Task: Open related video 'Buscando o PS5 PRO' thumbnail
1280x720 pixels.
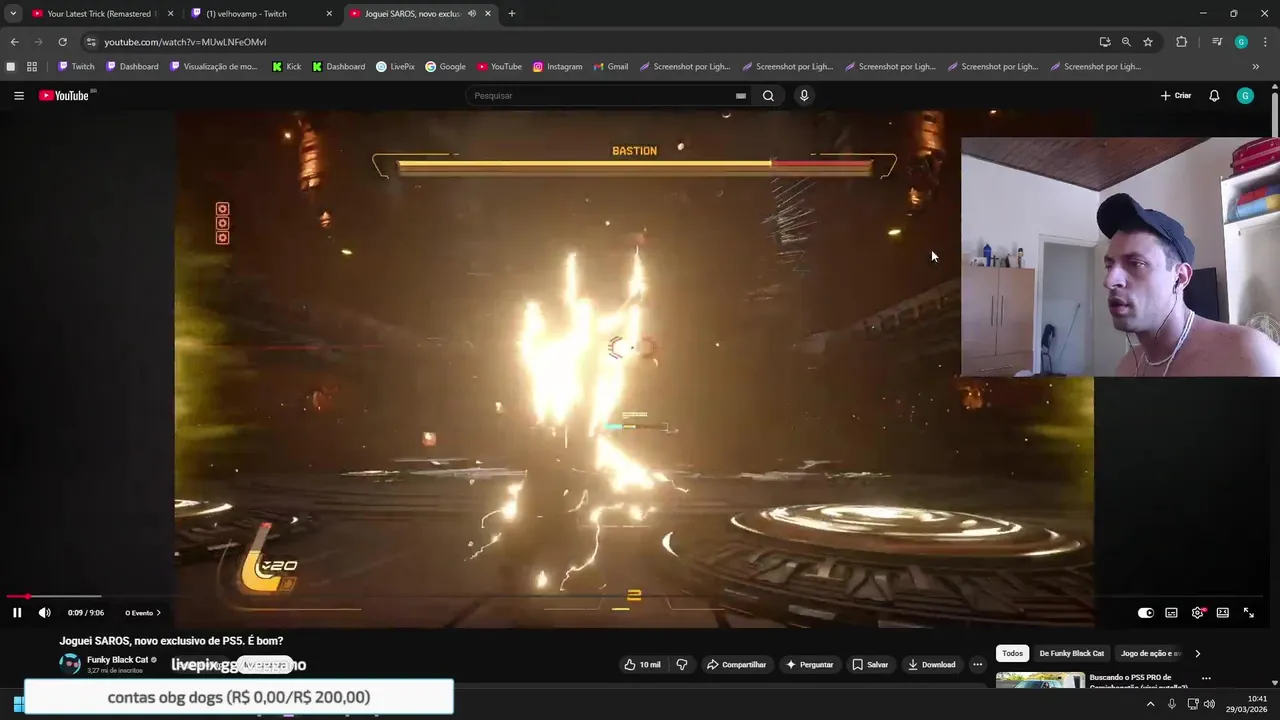Action: coord(1040,681)
